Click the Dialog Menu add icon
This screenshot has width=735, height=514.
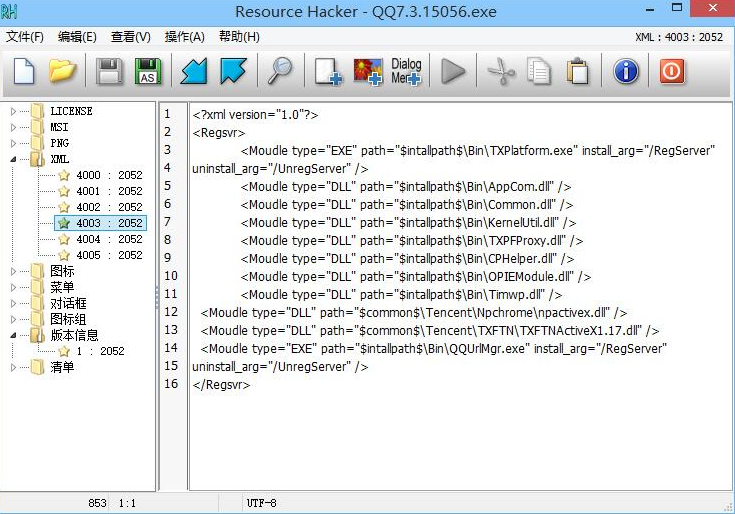(x=406, y=71)
